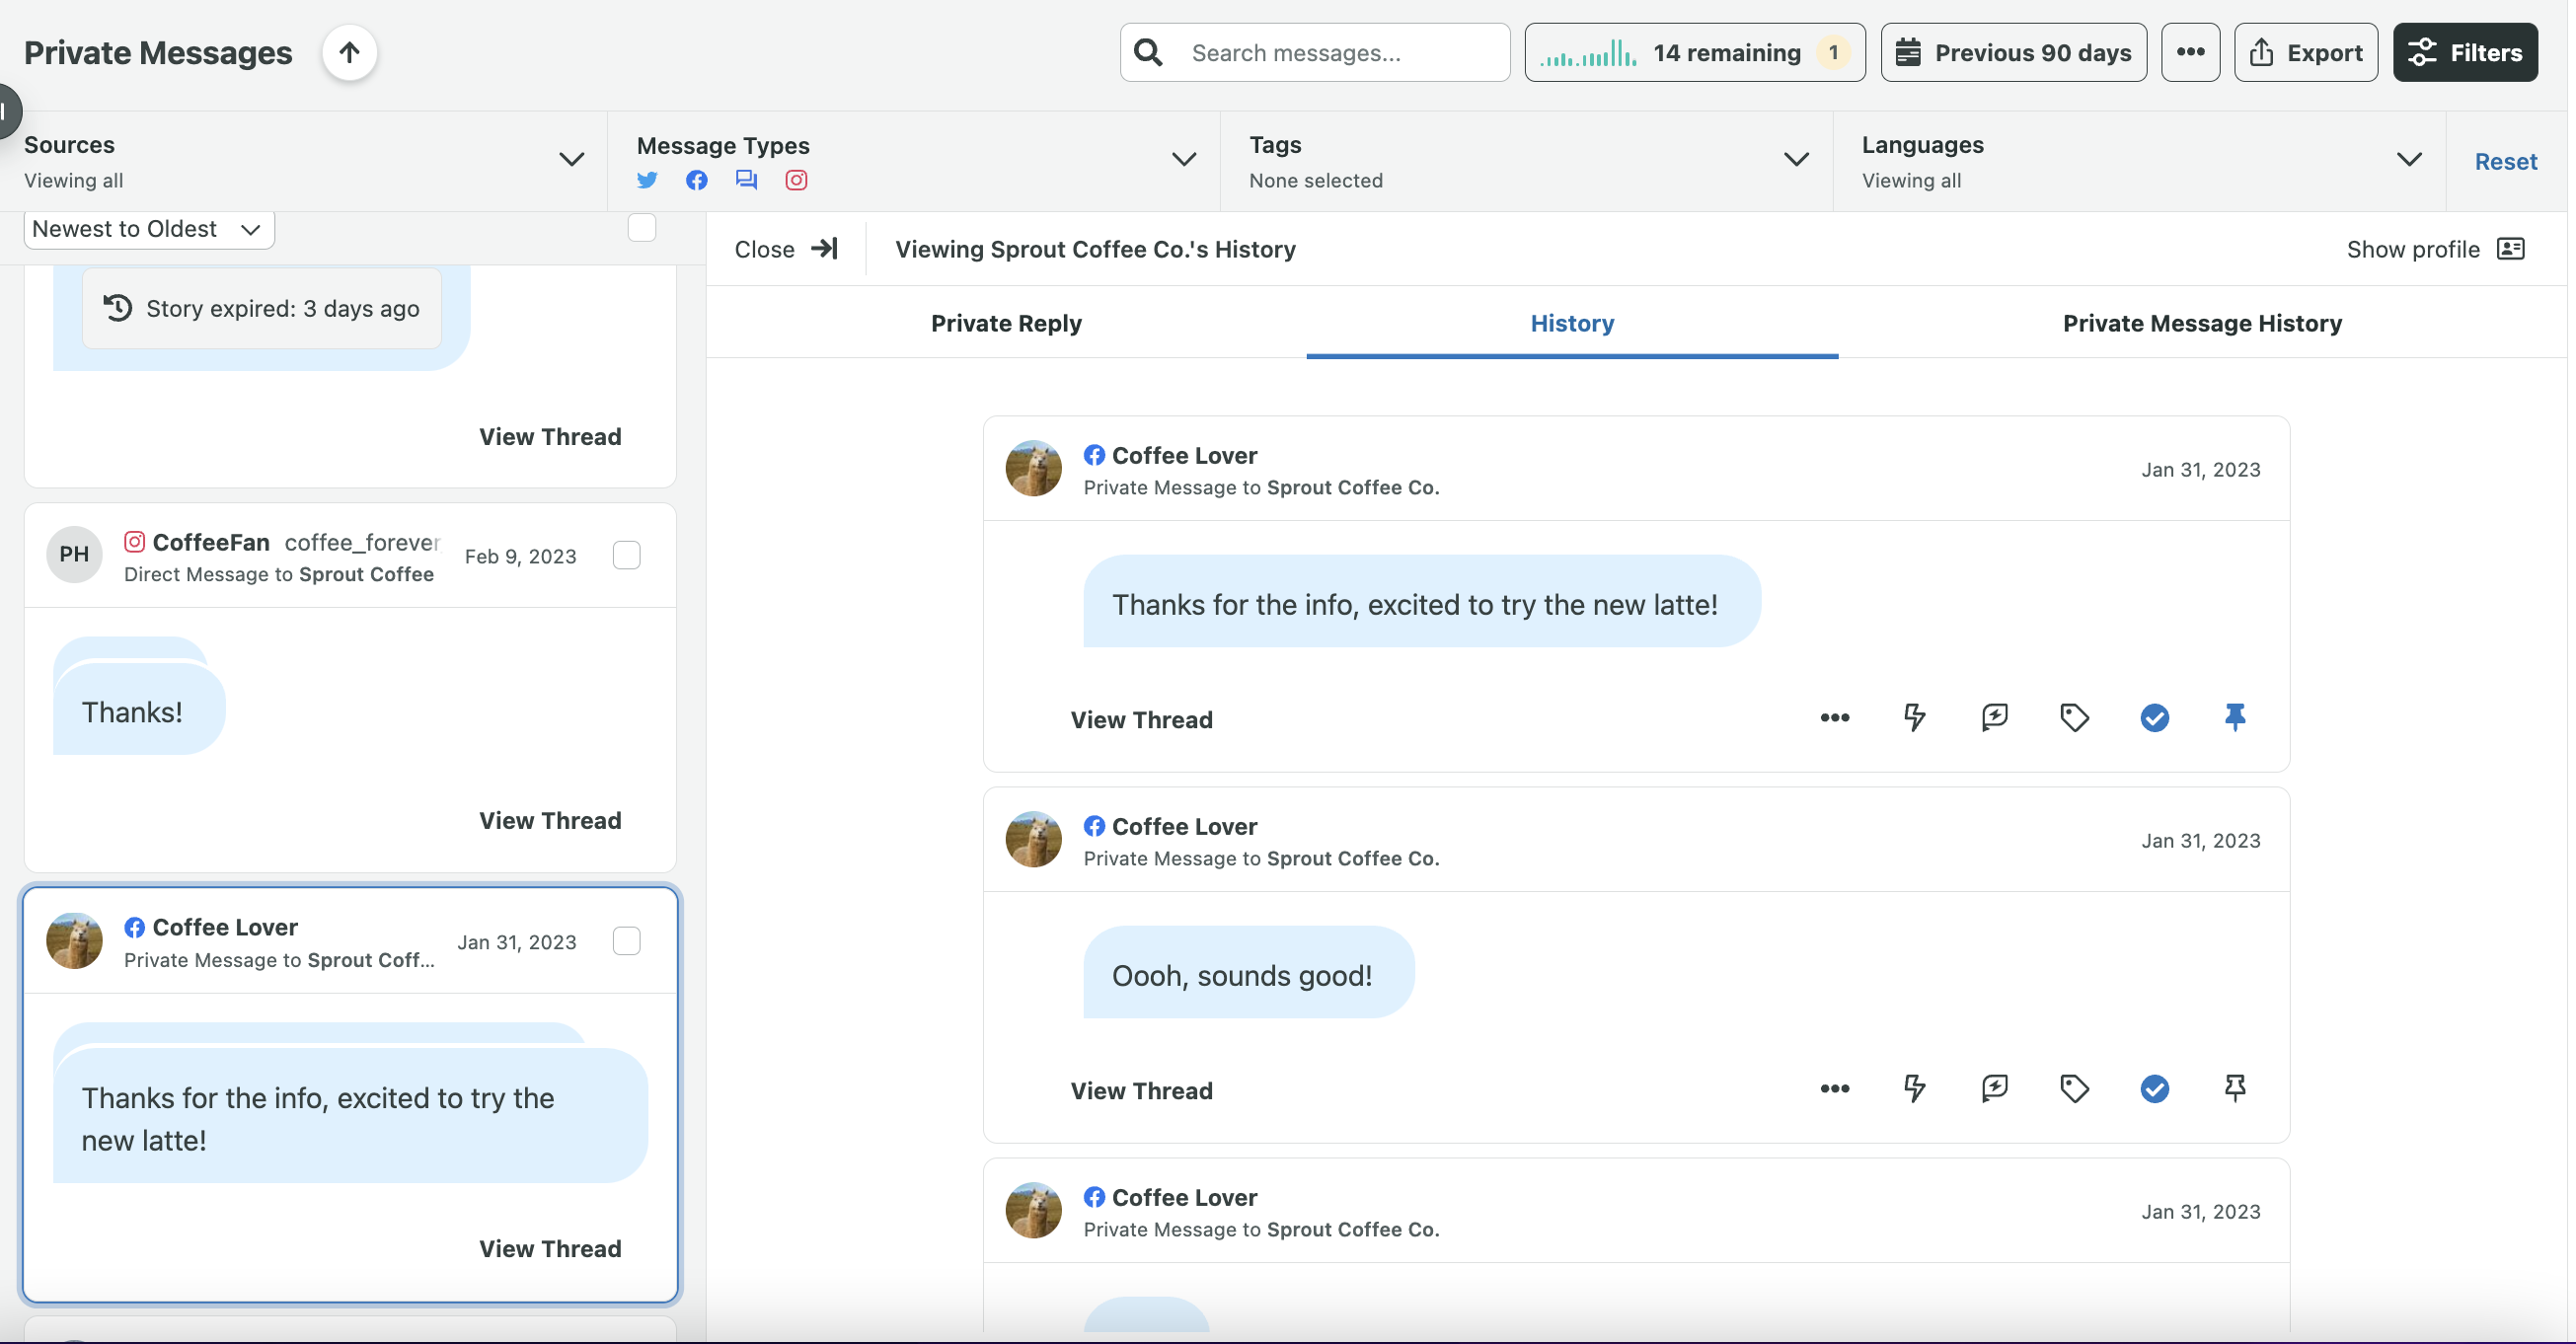
Task: Click the Export button
Action: point(2305,52)
